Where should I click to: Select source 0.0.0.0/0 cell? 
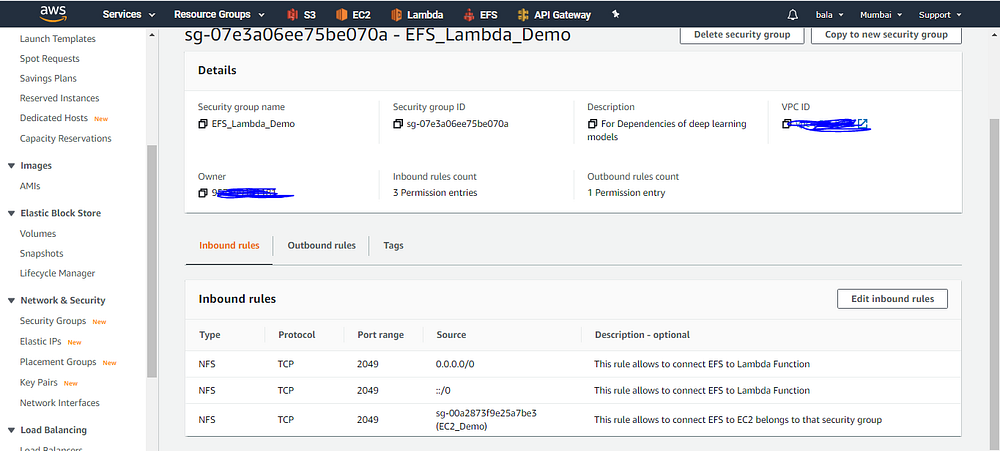455,364
